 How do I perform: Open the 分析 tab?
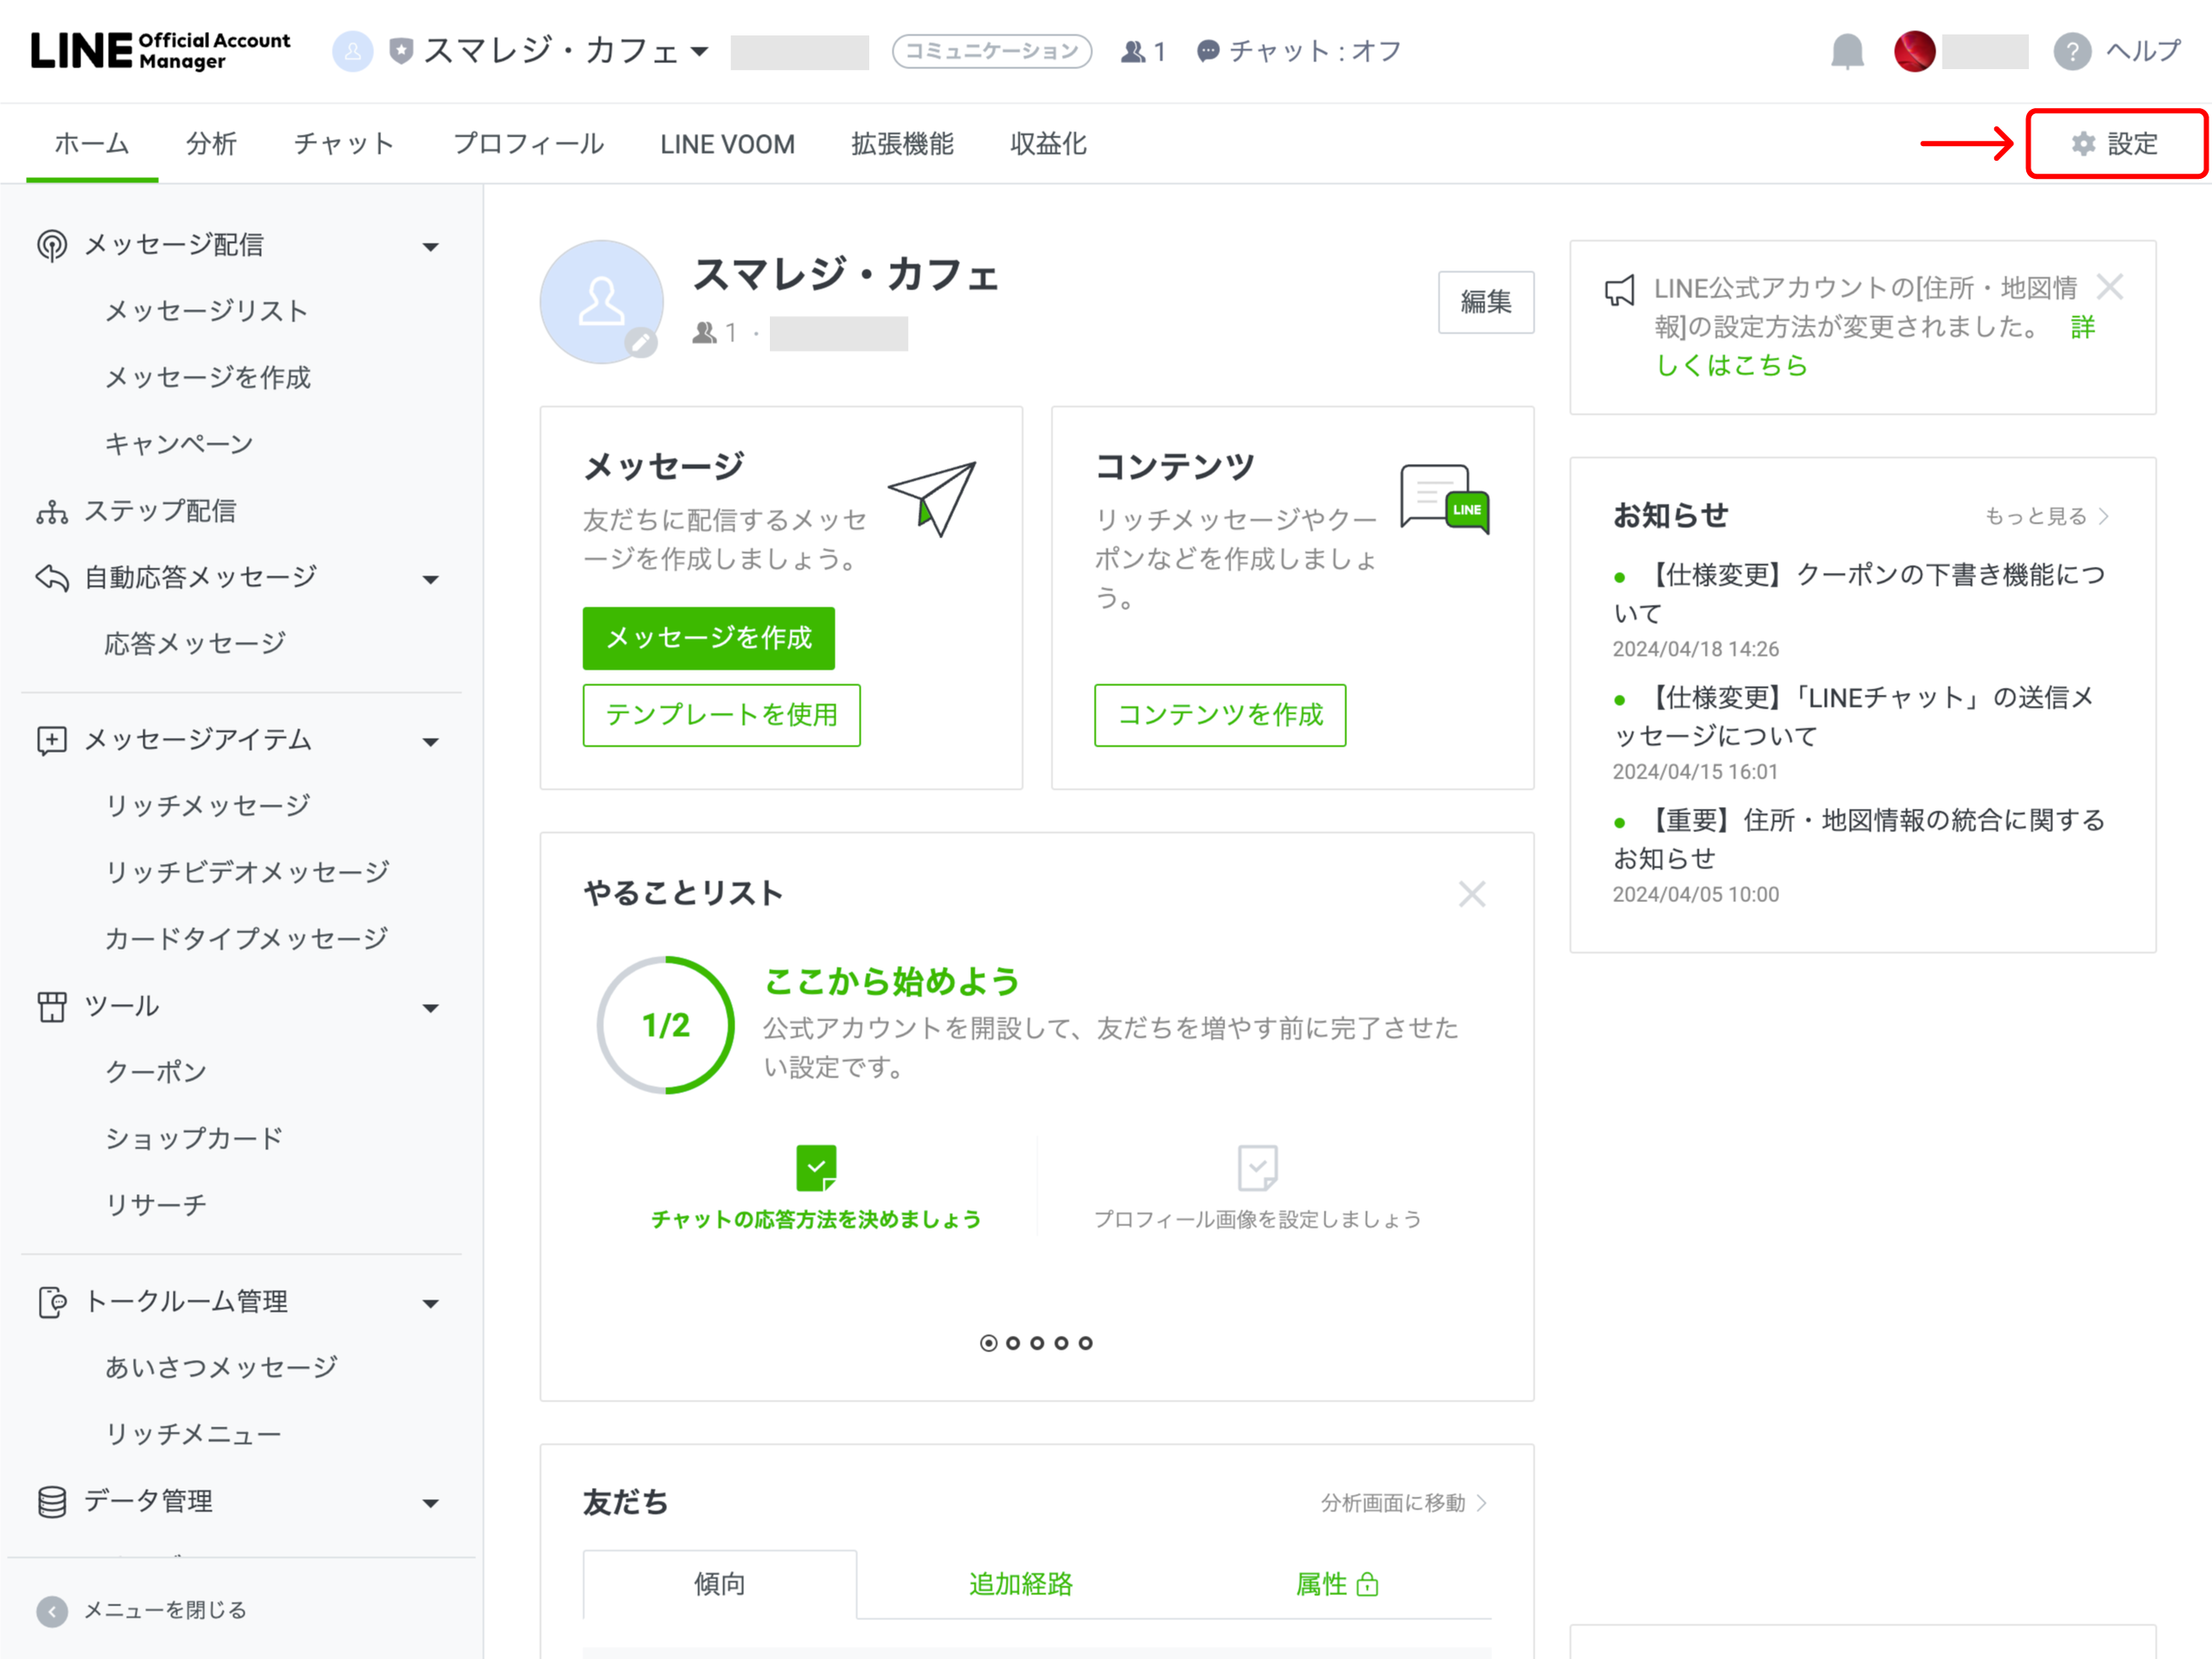click(x=211, y=144)
